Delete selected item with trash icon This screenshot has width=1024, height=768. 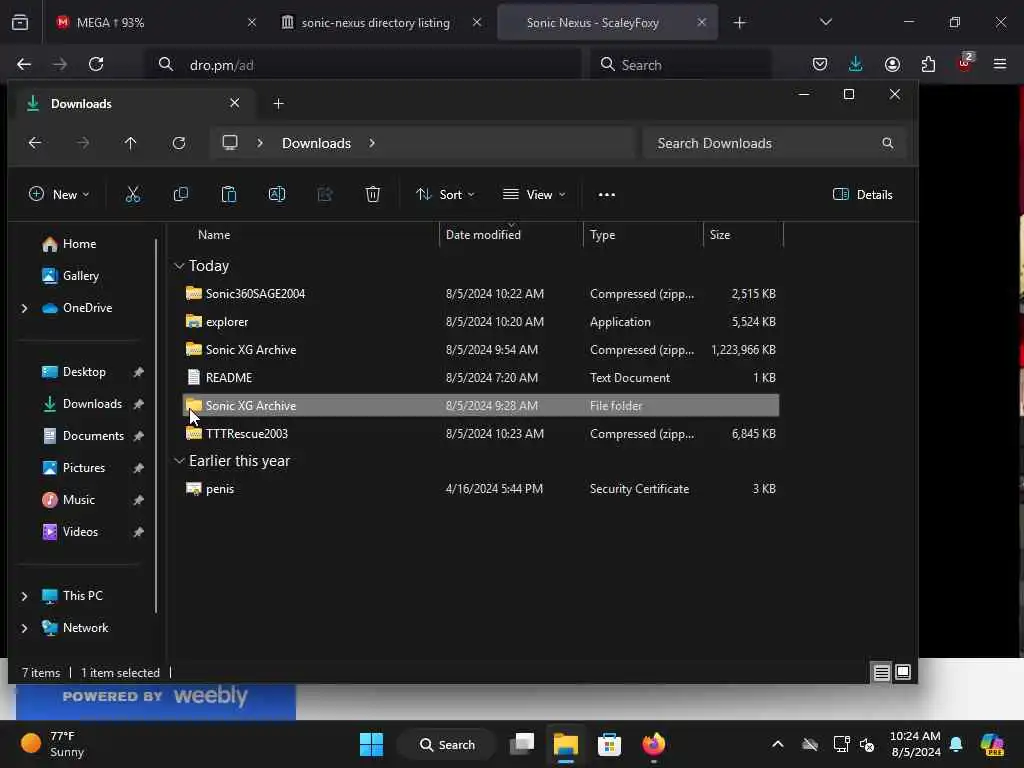coord(373,195)
